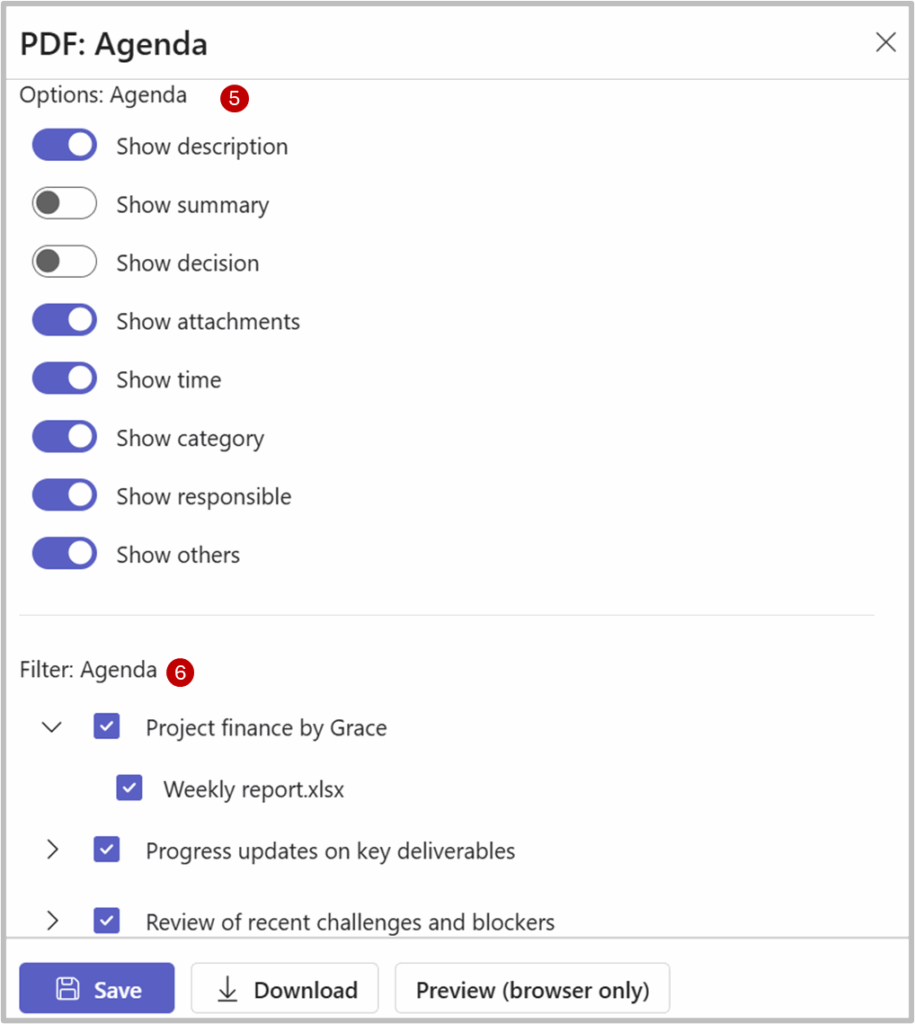This screenshot has width=915, height=1024.
Task: Expand Review of recent challenges and blockers
Action: (x=52, y=920)
